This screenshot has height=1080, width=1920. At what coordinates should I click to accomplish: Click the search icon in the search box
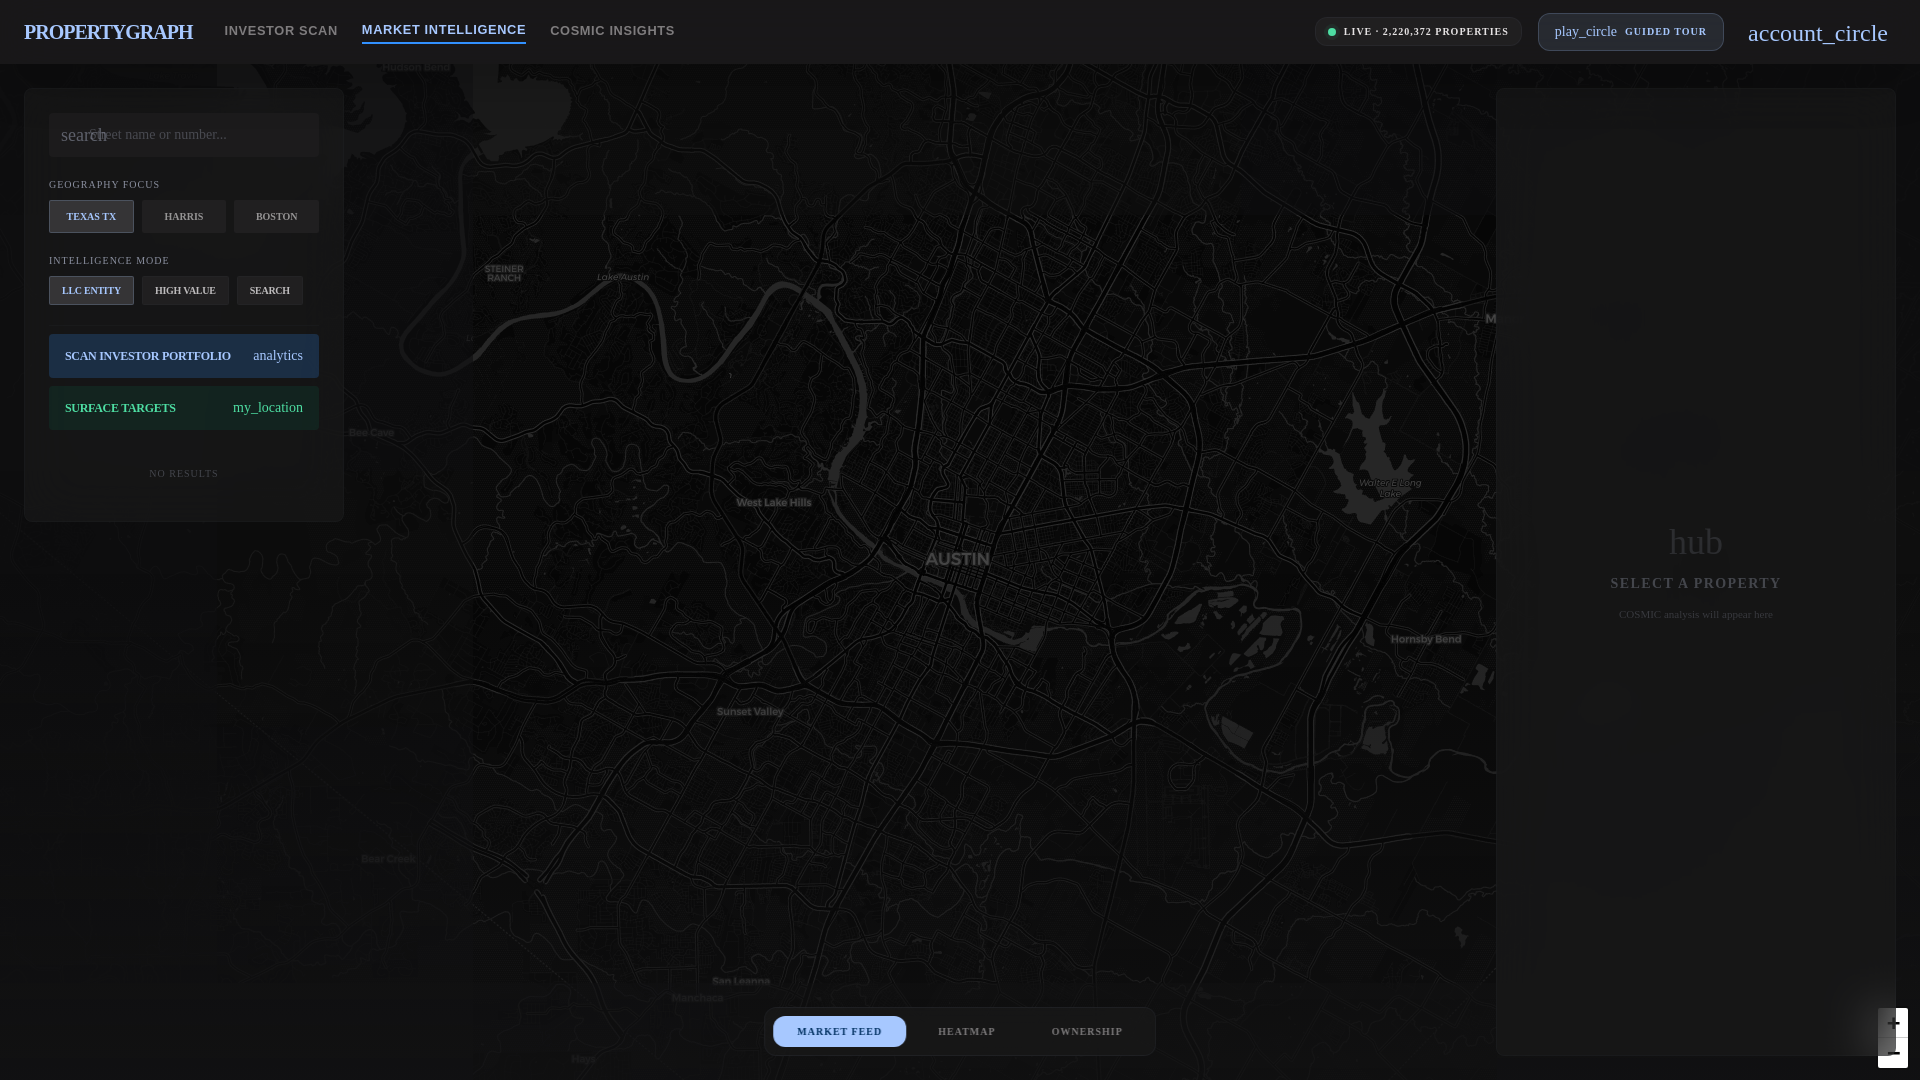click(x=83, y=135)
